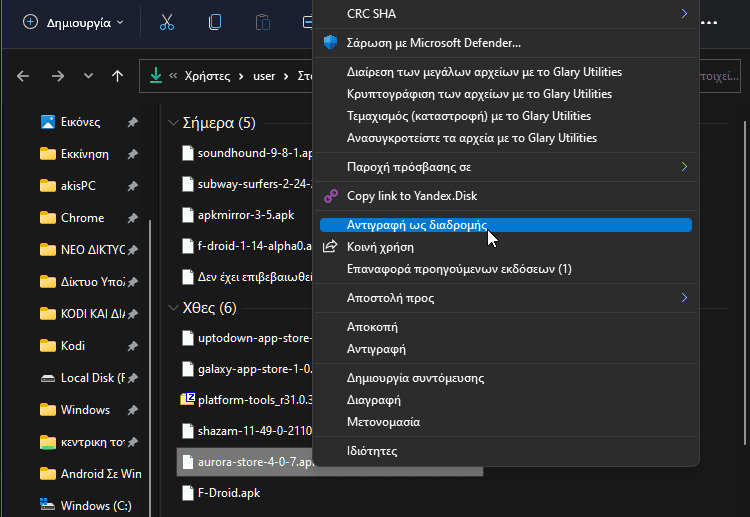Click the Downloads icon in address bar
Image resolution: width=750 pixels, height=517 pixels.
pos(156,76)
